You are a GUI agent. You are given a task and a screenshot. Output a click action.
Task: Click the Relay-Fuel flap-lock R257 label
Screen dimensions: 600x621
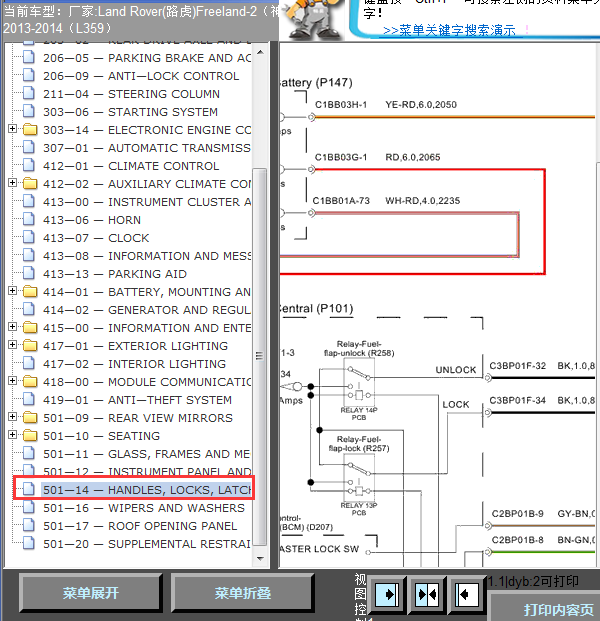(359, 444)
